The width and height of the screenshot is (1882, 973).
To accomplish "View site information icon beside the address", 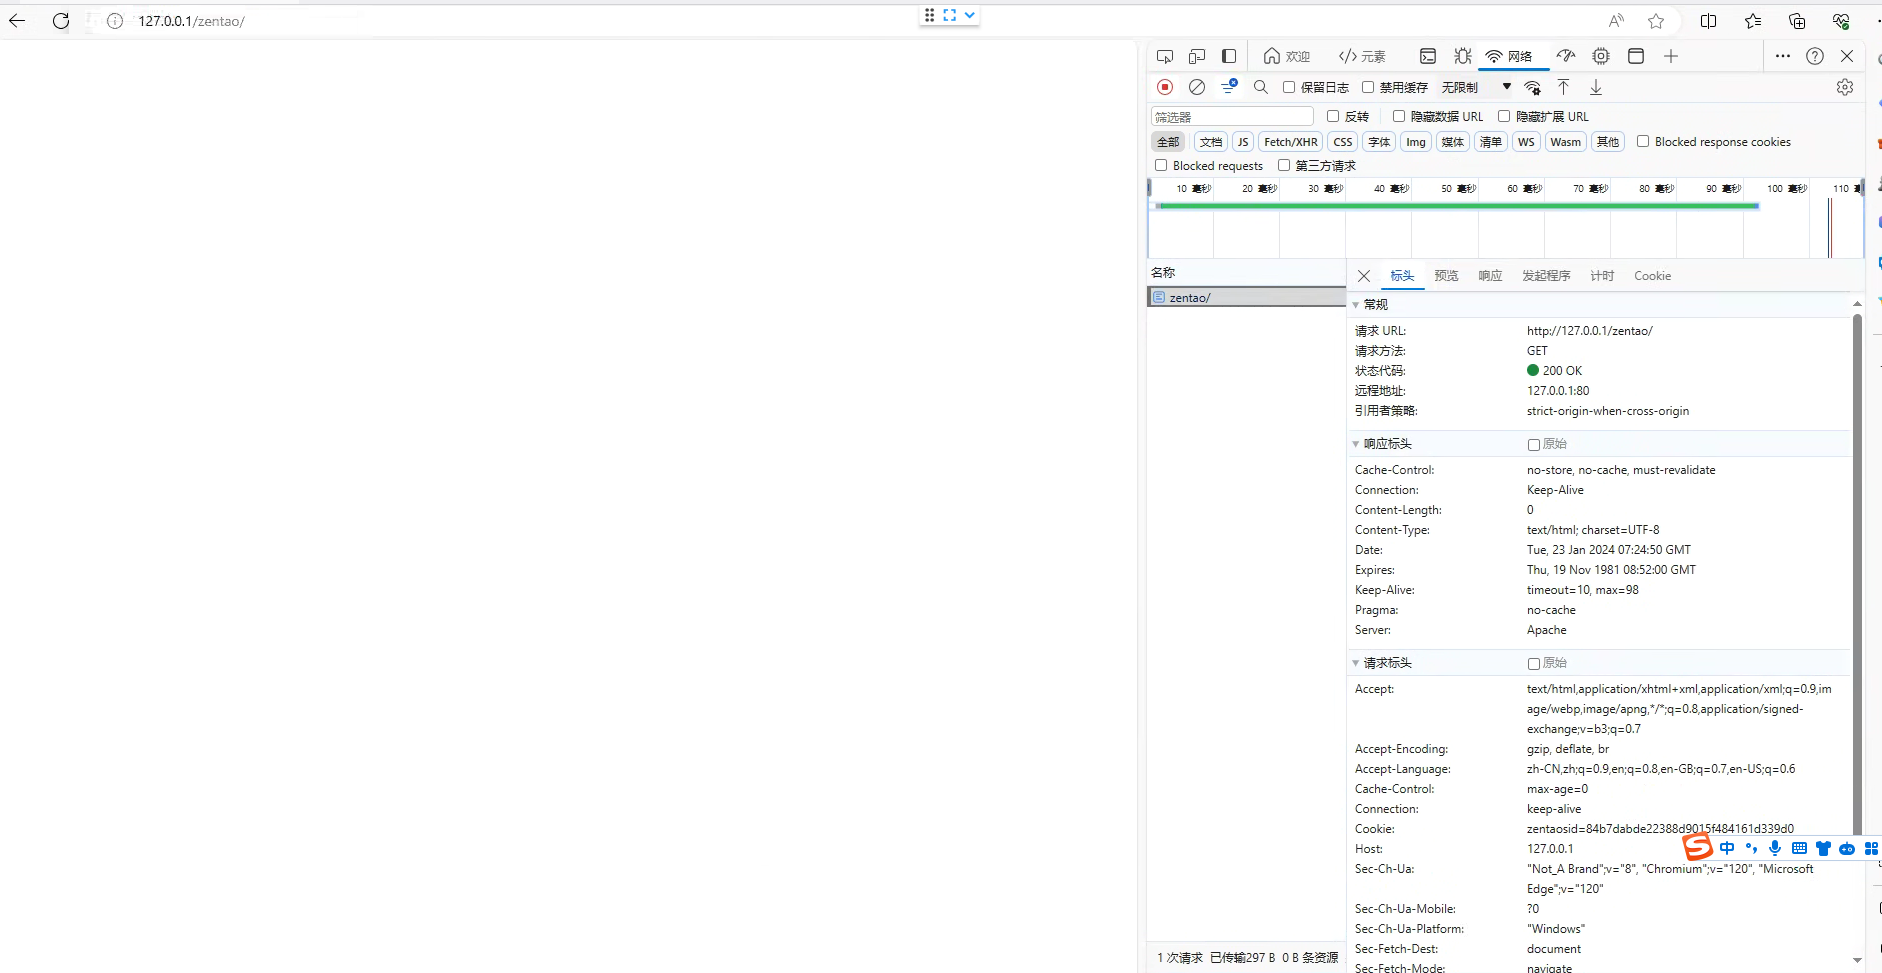I will (115, 21).
